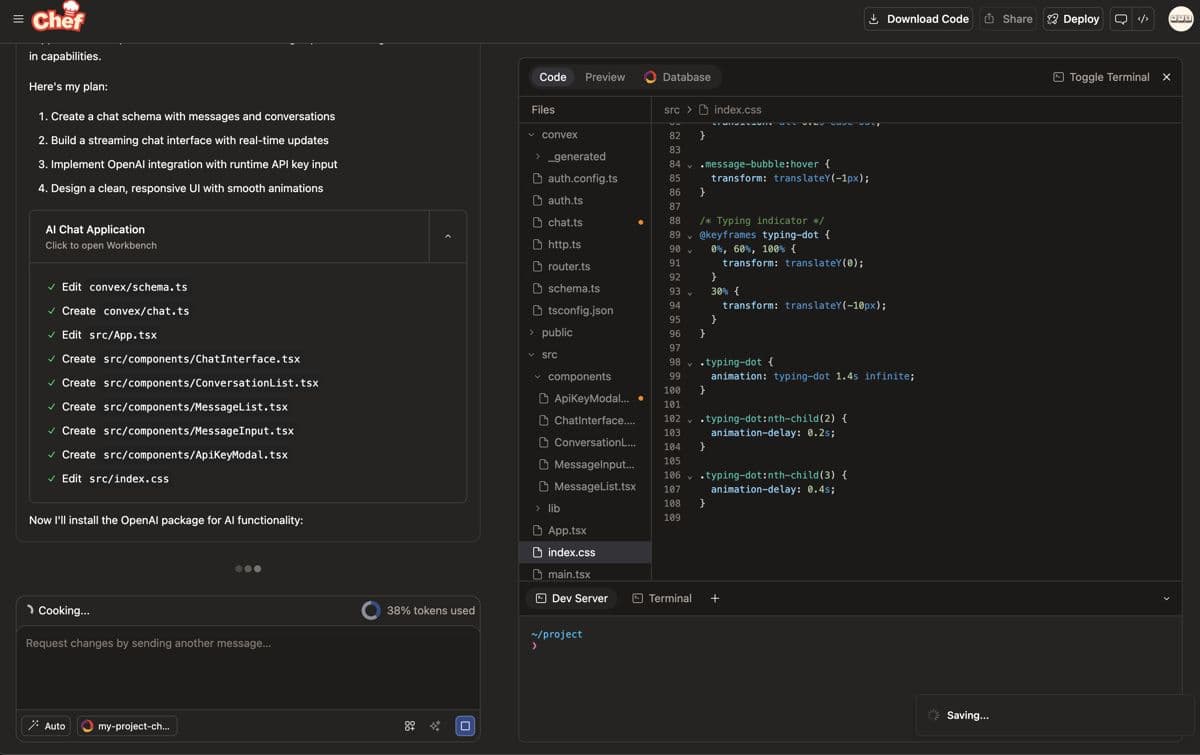This screenshot has height=755, width=1200.
Task: Stop generation with the blue square button
Action: tap(465, 726)
